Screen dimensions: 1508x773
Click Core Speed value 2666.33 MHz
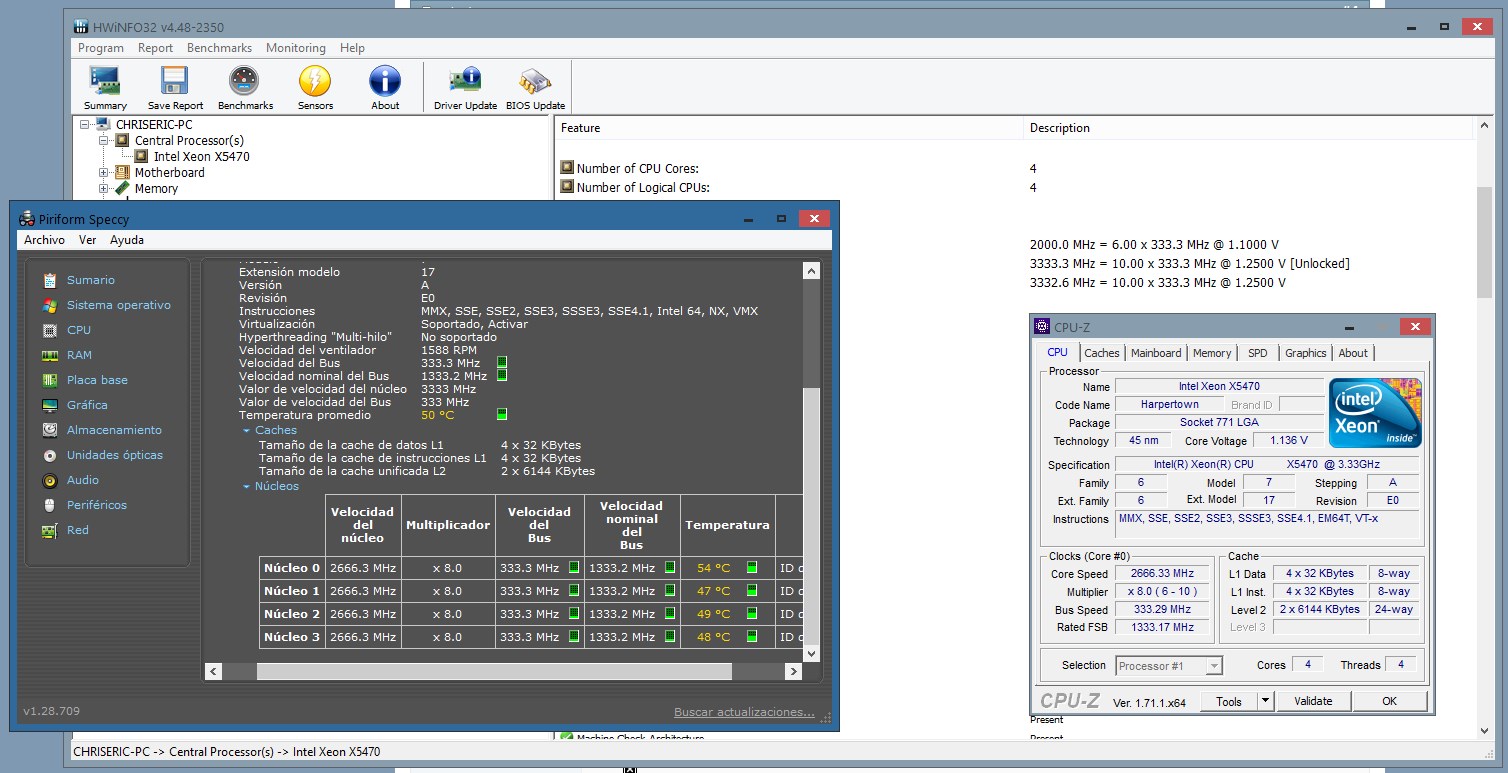[x=1162, y=574]
